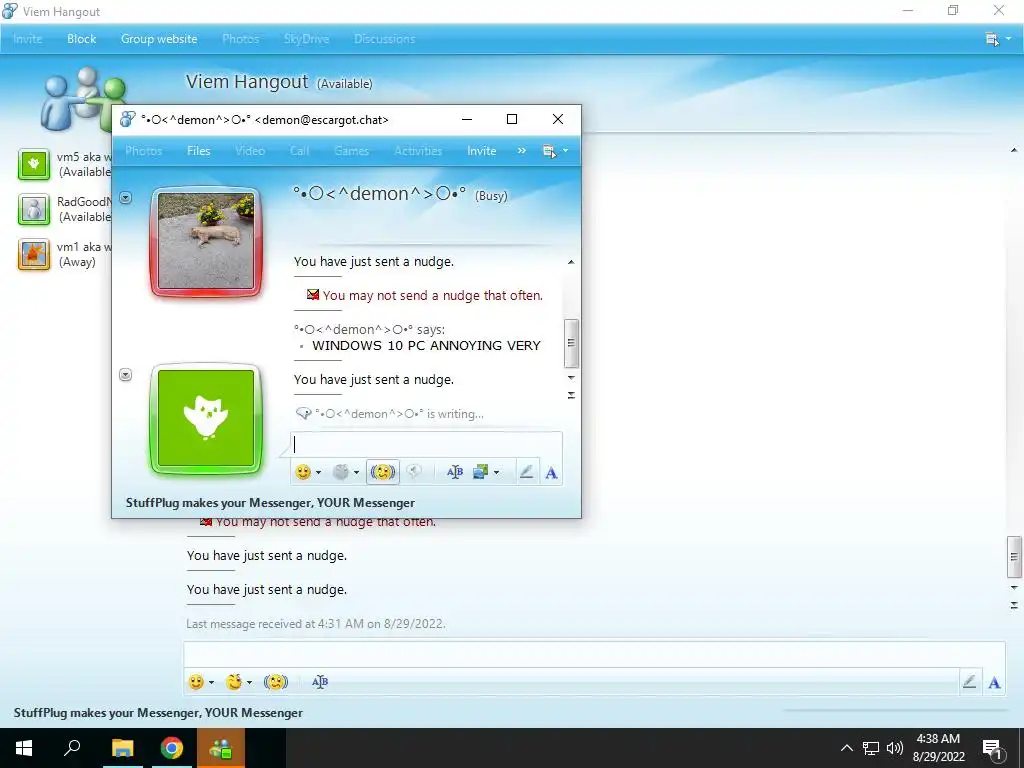Screen dimensions: 1024x768
Task: Click StuffPlug banner in demon chat window
Action: (270, 503)
